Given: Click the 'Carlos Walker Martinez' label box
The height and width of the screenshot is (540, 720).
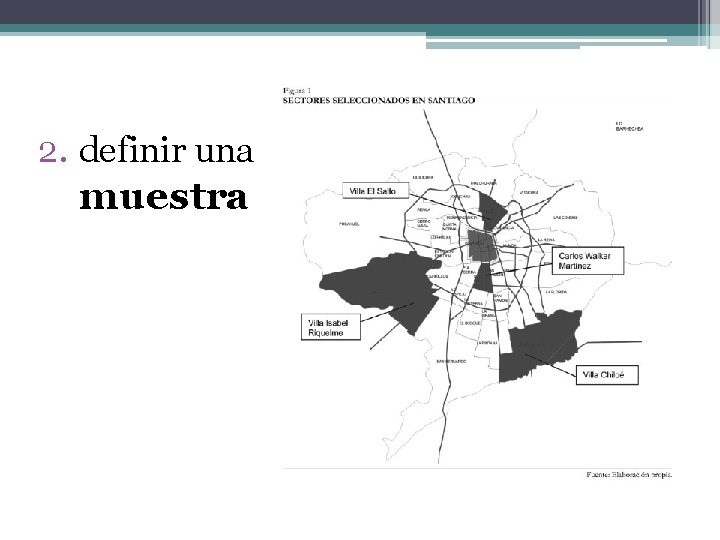Looking at the screenshot, I should pos(588,261).
